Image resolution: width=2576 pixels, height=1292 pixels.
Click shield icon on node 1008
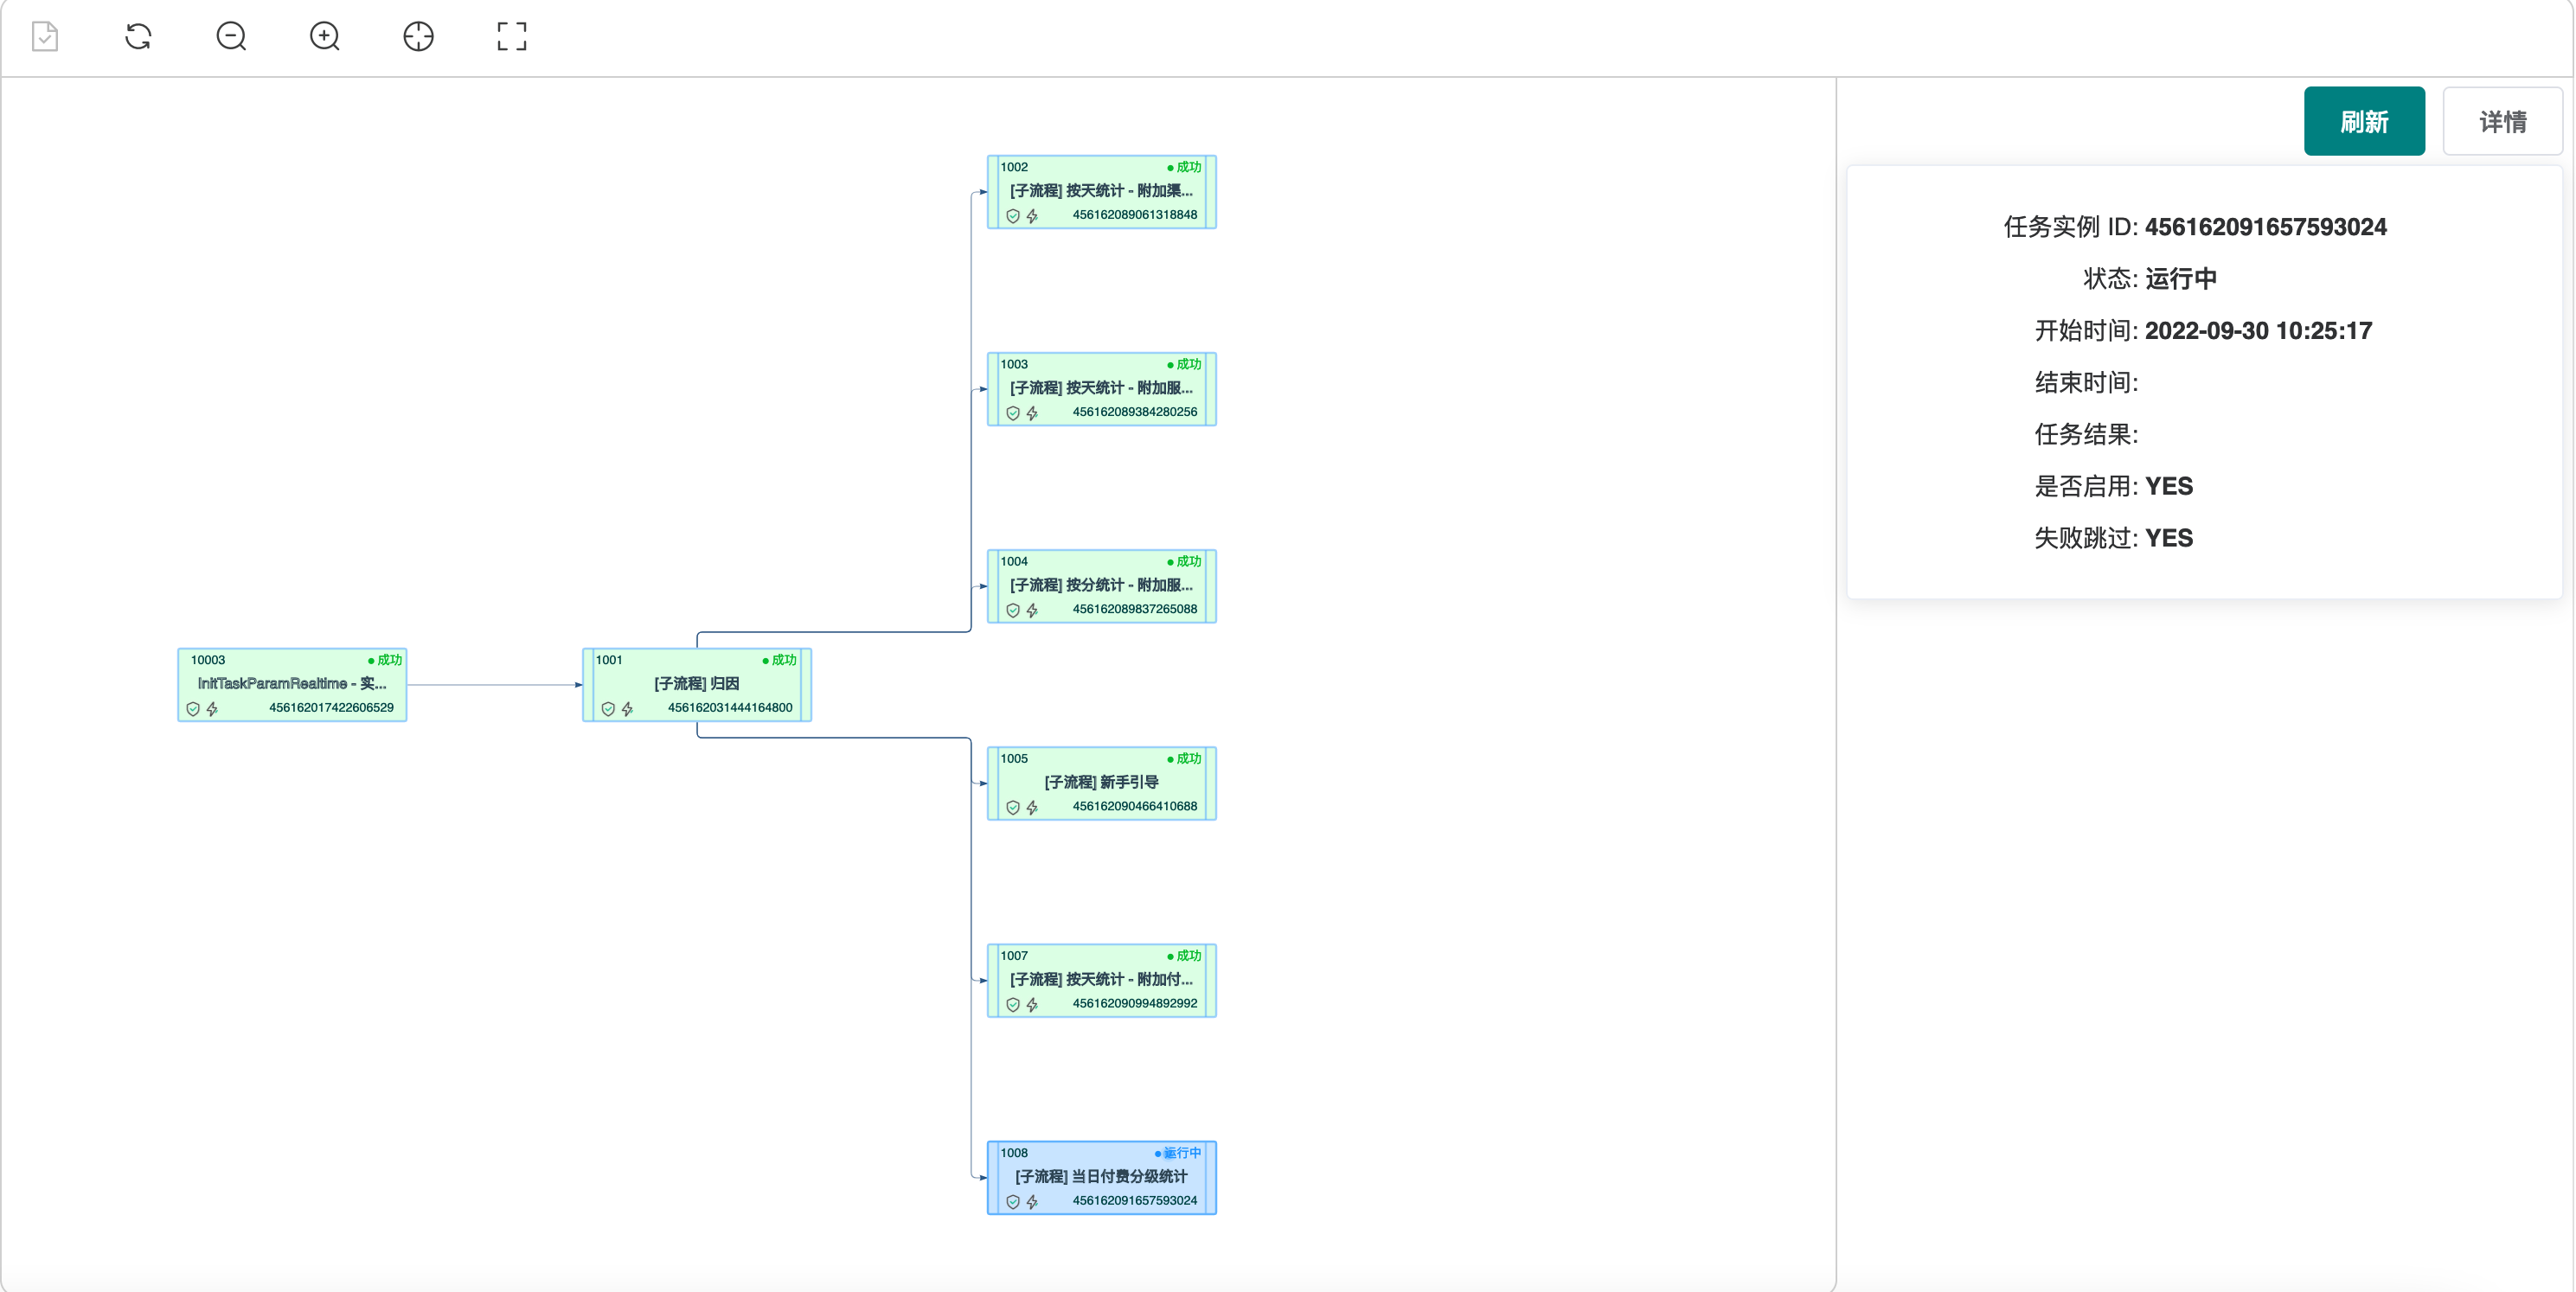click(1012, 1202)
